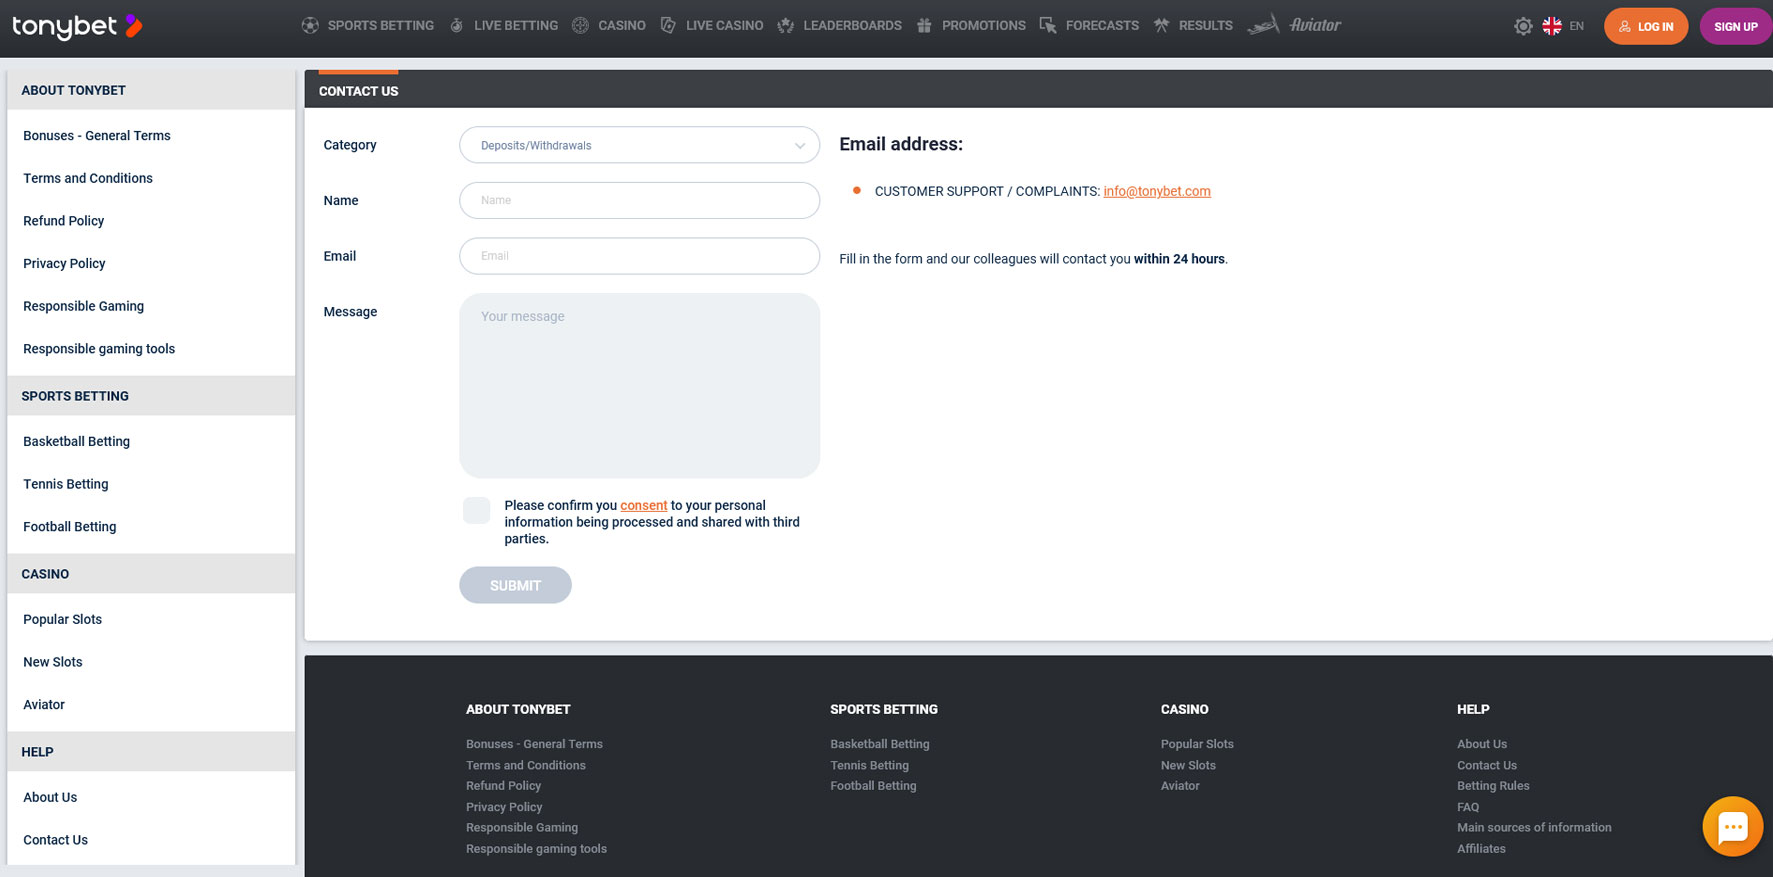The height and width of the screenshot is (877, 1773).
Task: Click into the Your message text area
Action: 639,385
